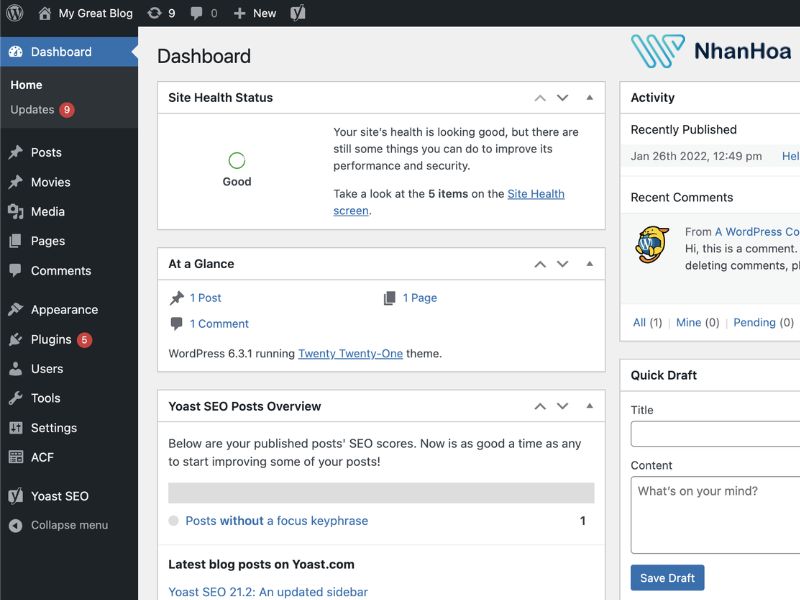800x600 pixels.
Task: Click the bubble icon beside 1 Comment
Action: (177, 323)
